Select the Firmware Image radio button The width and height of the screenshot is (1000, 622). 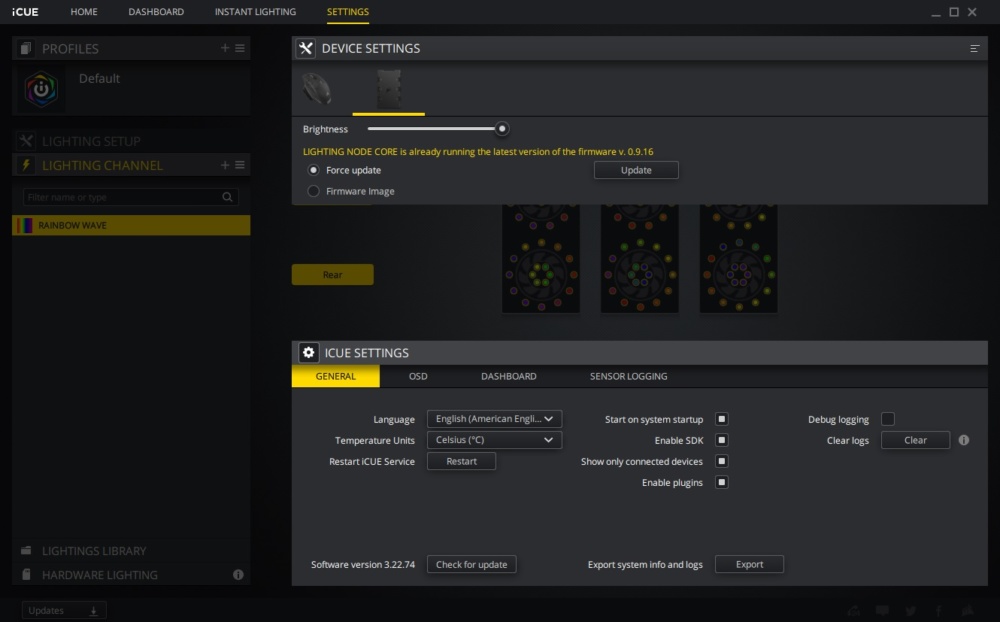click(x=313, y=191)
